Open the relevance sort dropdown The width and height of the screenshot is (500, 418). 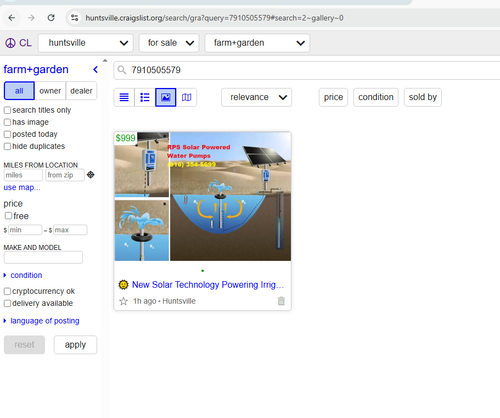(256, 97)
